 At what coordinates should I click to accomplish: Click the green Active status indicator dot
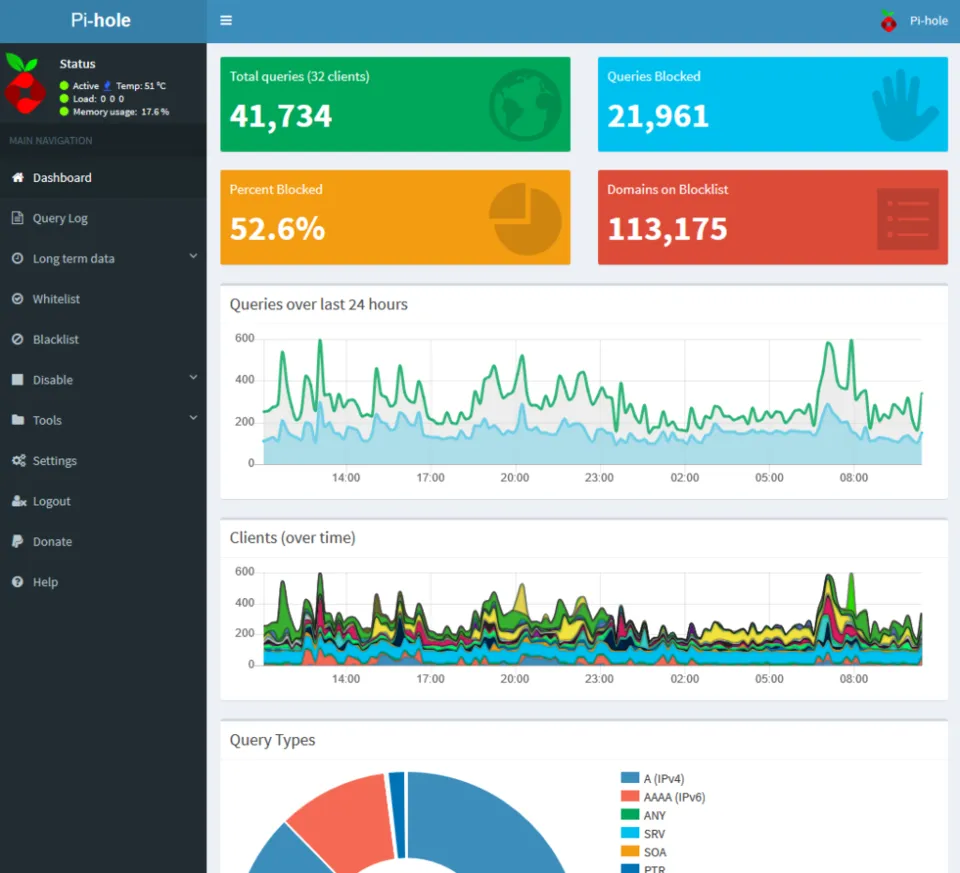tap(64, 86)
